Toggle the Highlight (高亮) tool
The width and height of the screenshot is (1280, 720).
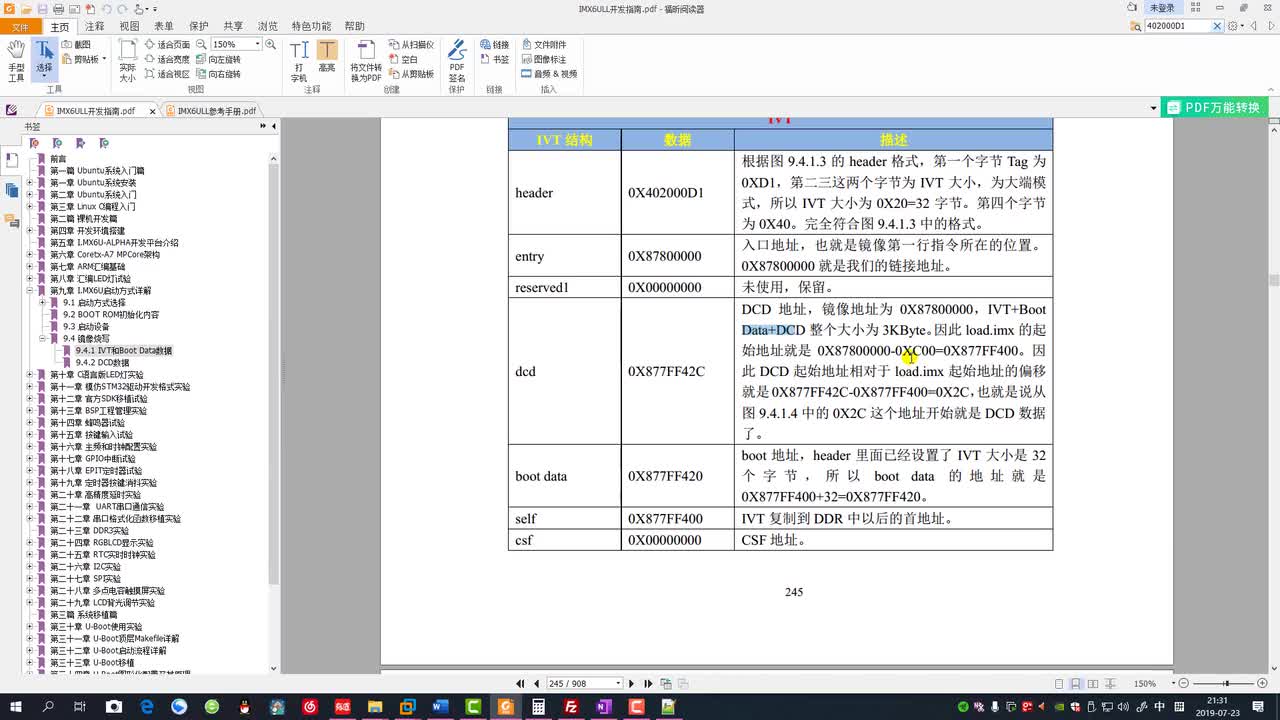[x=327, y=56]
